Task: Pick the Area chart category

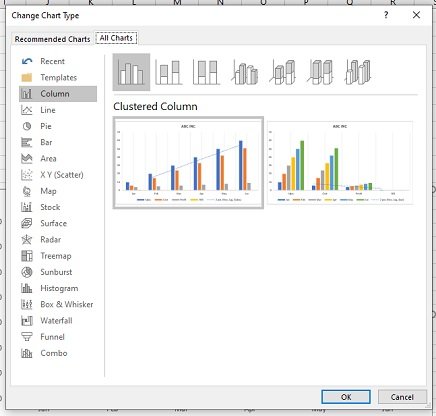Action: 58,159
